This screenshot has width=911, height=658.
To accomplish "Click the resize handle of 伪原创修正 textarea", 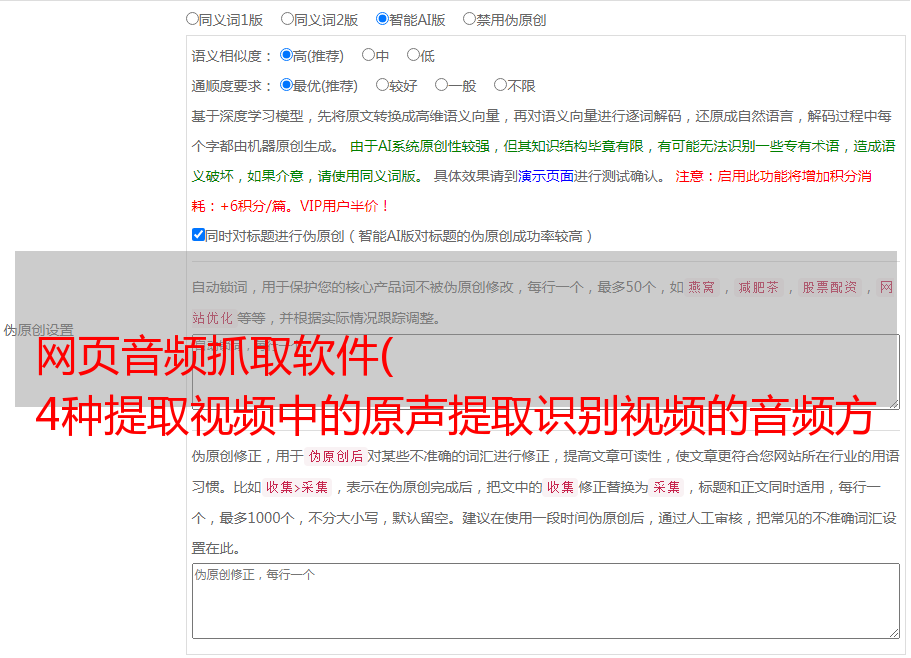I will (x=894, y=634).
